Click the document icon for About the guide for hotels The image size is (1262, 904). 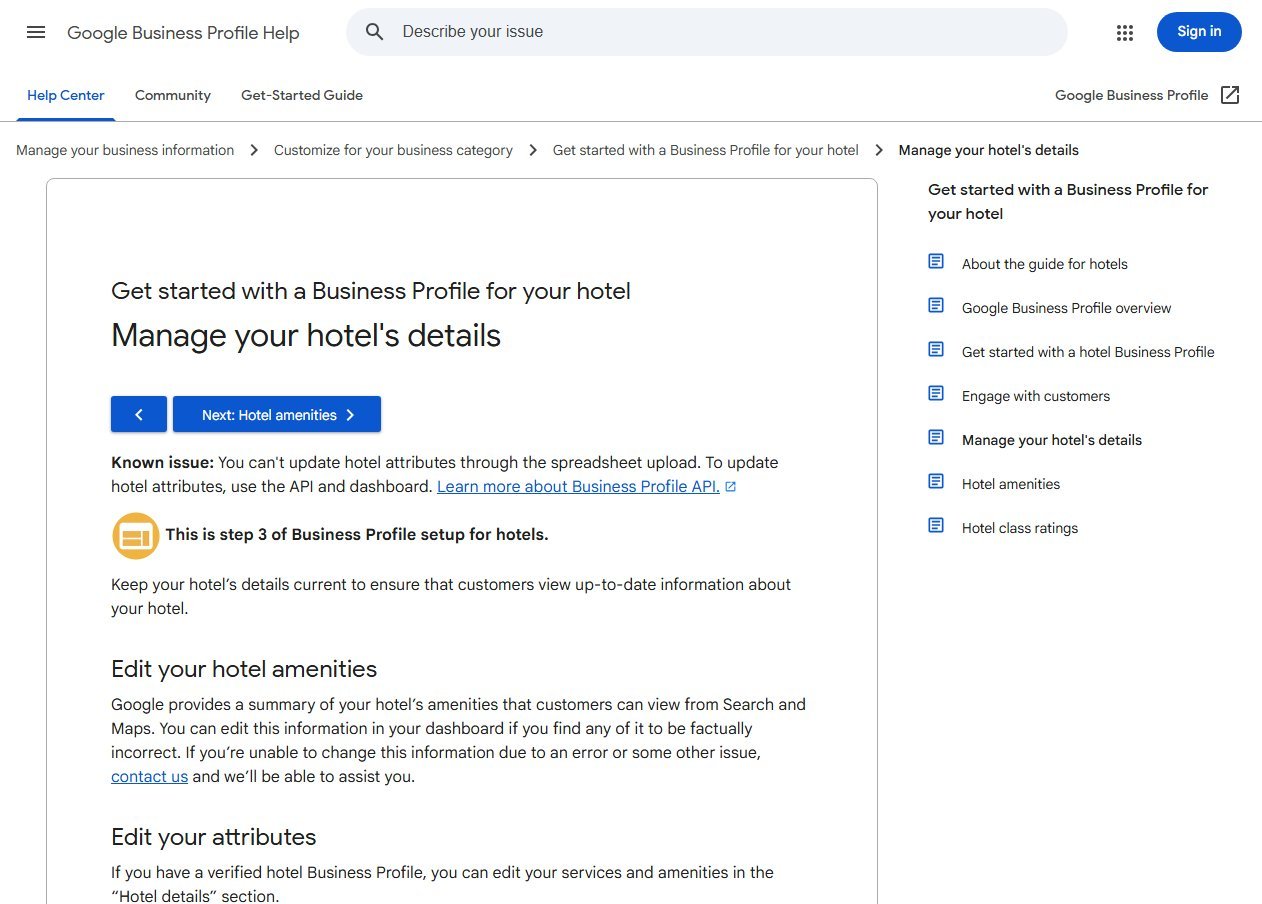pos(936,261)
